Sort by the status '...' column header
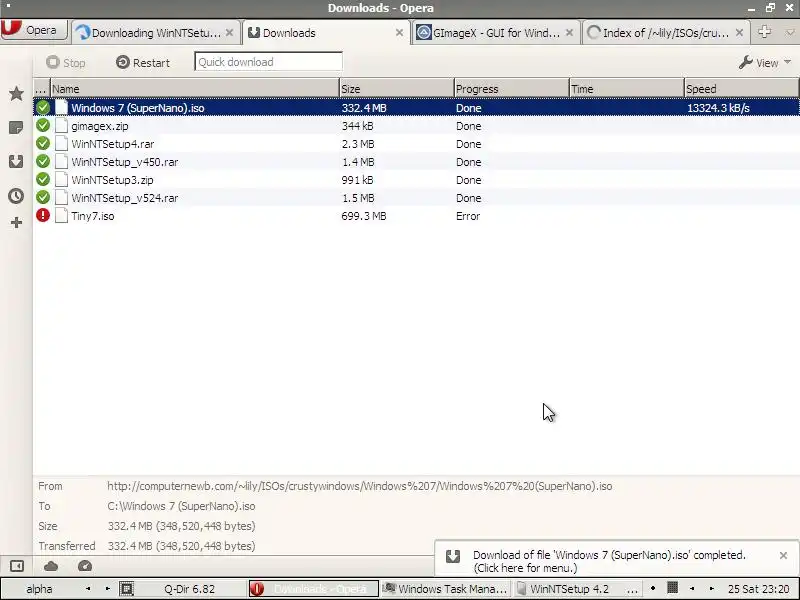 coord(42,89)
